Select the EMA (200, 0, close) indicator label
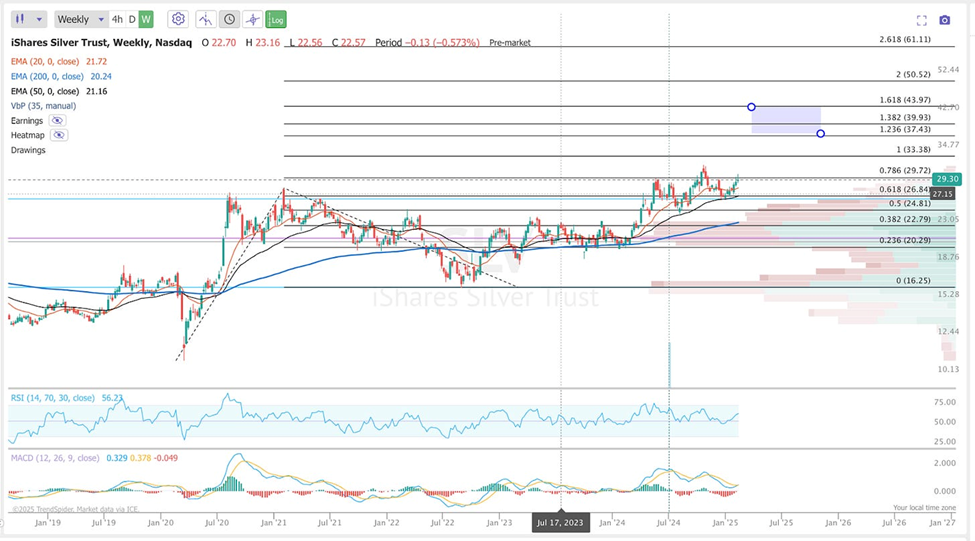Viewport: 975px width, 541px height. pos(47,76)
